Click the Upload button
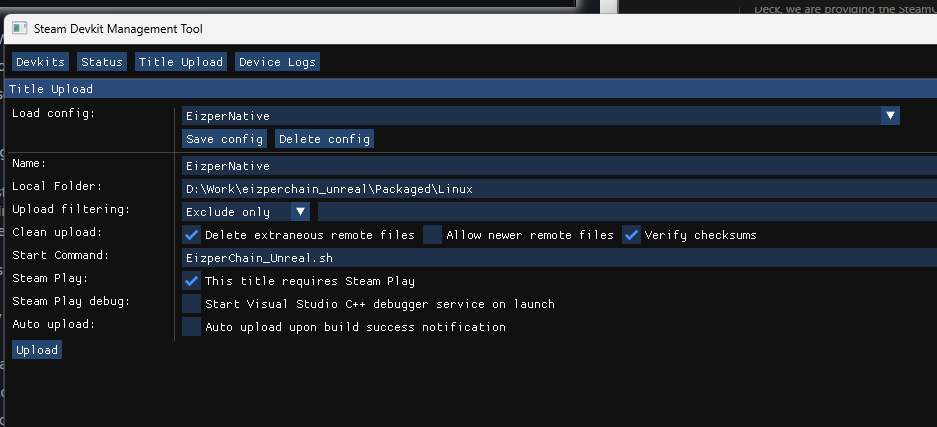Image resolution: width=937 pixels, height=427 pixels. pos(37,350)
